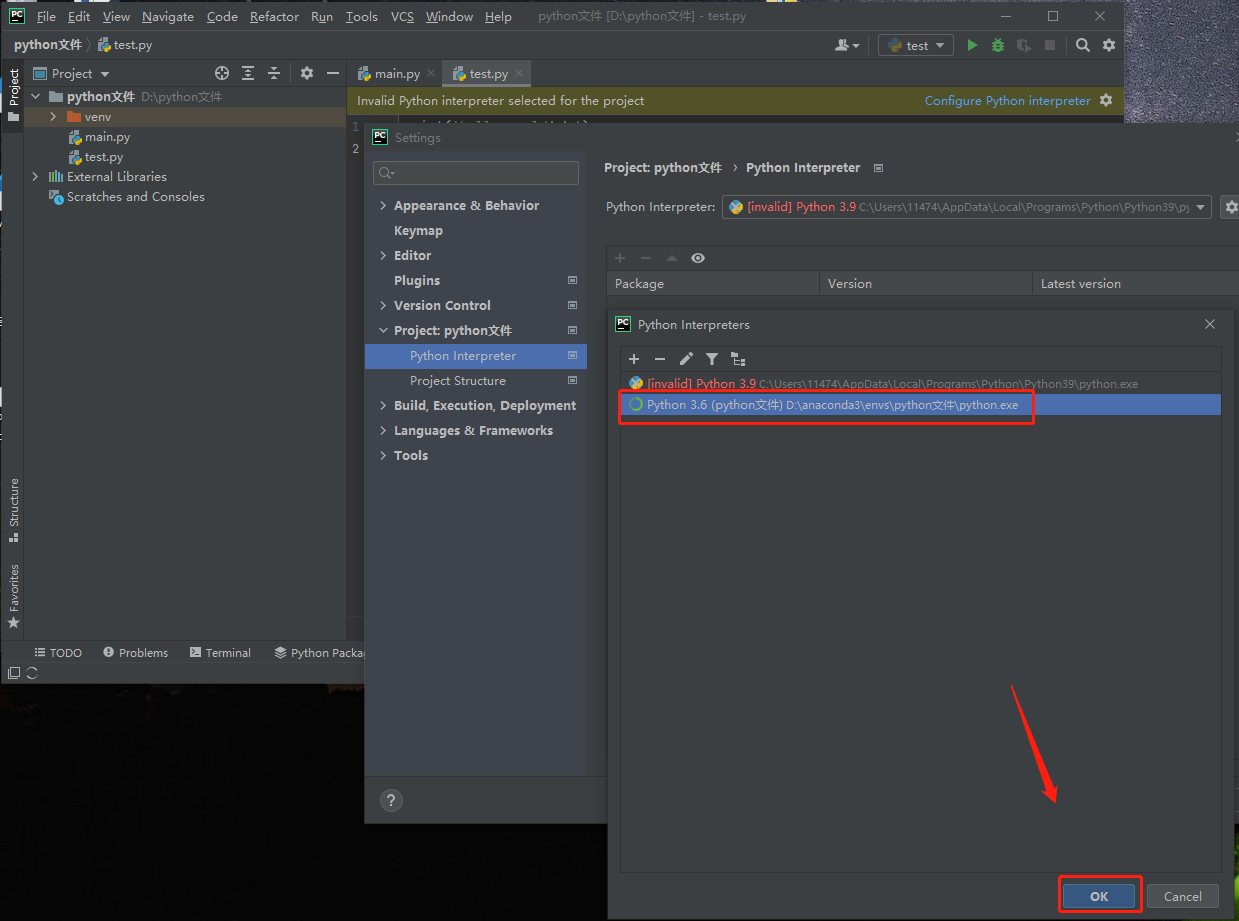Expand the venv folder
Viewport: 1239px width, 921px height.
[54, 117]
